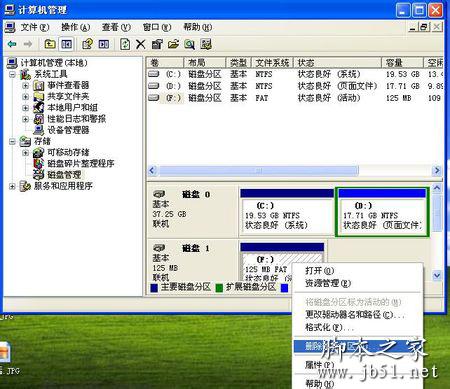The image size is (450, 389).
Task: Expand the 事件查看器 node
Action: click(x=26, y=86)
